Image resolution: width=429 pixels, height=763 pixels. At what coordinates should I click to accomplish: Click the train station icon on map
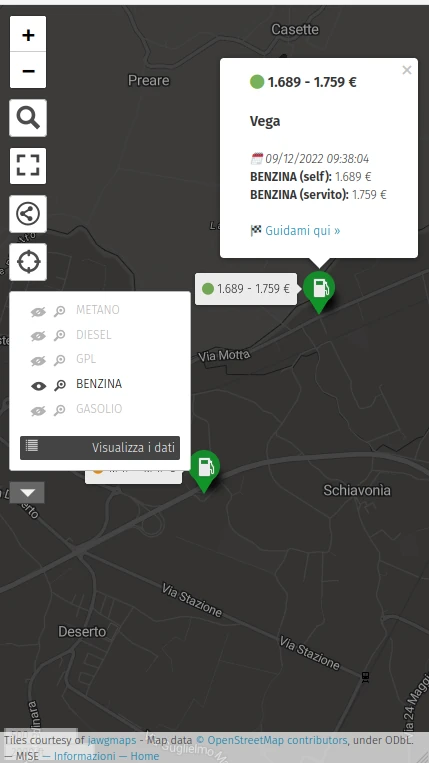tap(365, 677)
